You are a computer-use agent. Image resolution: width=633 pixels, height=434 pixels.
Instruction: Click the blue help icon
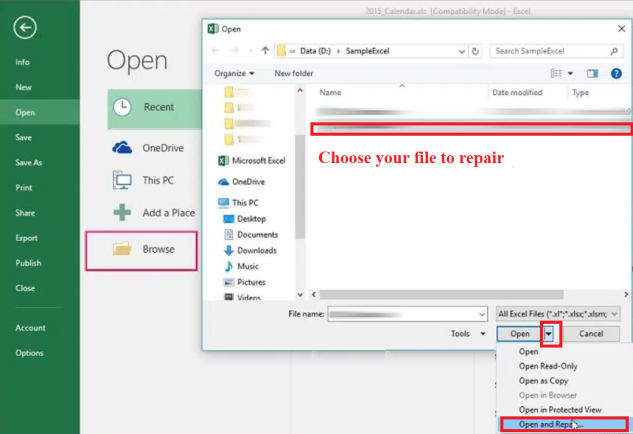tap(616, 73)
